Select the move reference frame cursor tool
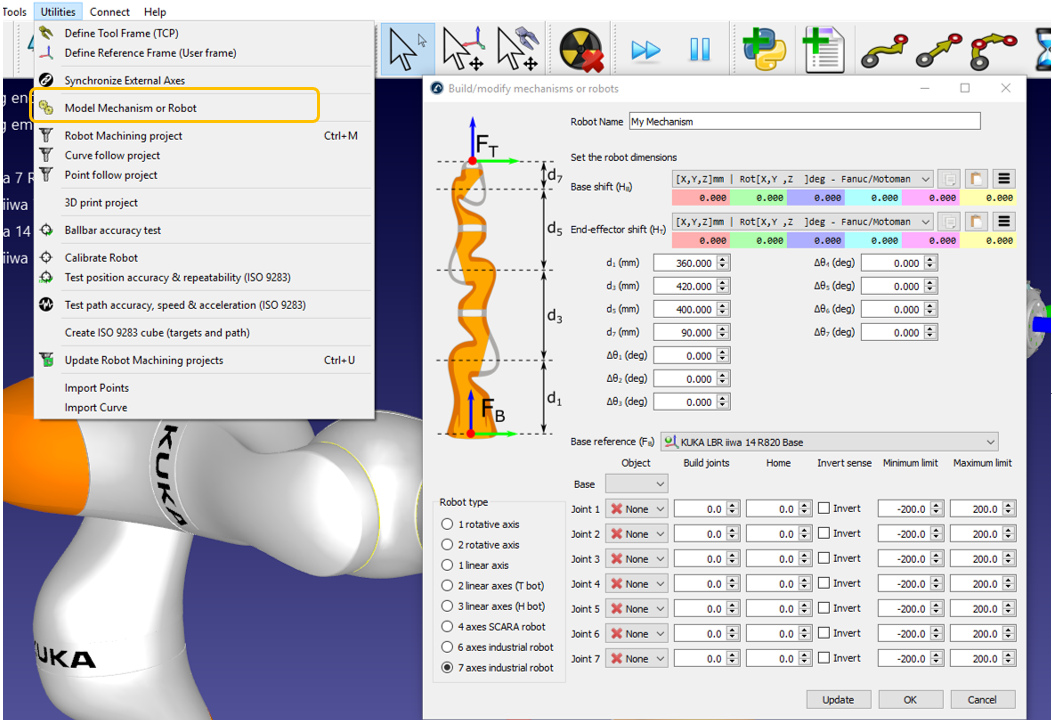Viewport: 1052px width, 720px height. (x=463, y=50)
